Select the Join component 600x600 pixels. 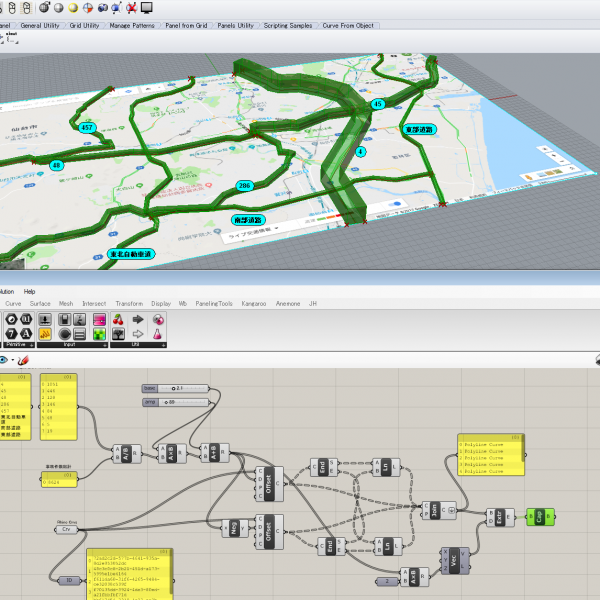tap(439, 510)
